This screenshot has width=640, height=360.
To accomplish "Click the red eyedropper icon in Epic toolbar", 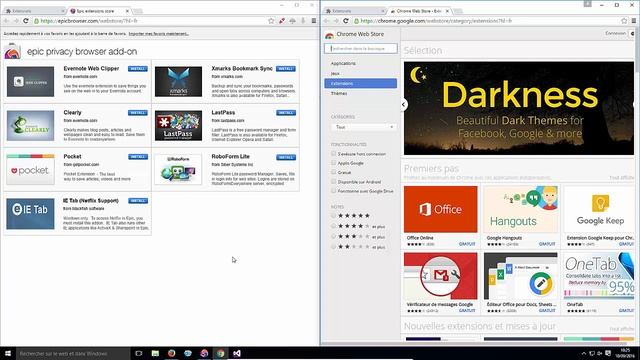I will click(282, 21).
